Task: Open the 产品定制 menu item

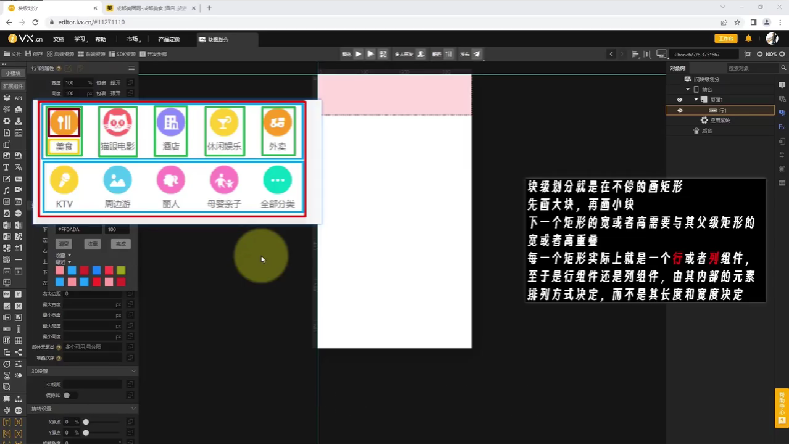Action: pyautogui.click(x=169, y=39)
